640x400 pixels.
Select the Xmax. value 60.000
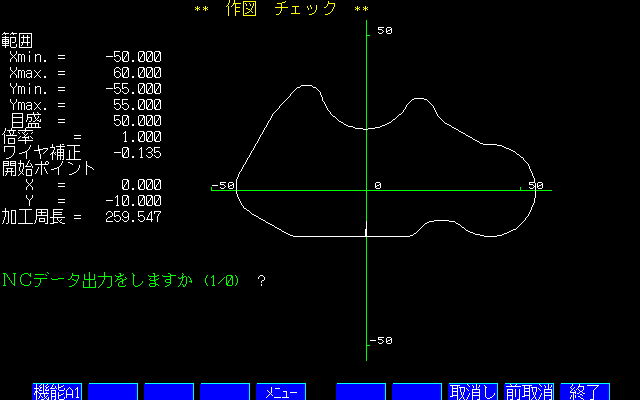137,73
